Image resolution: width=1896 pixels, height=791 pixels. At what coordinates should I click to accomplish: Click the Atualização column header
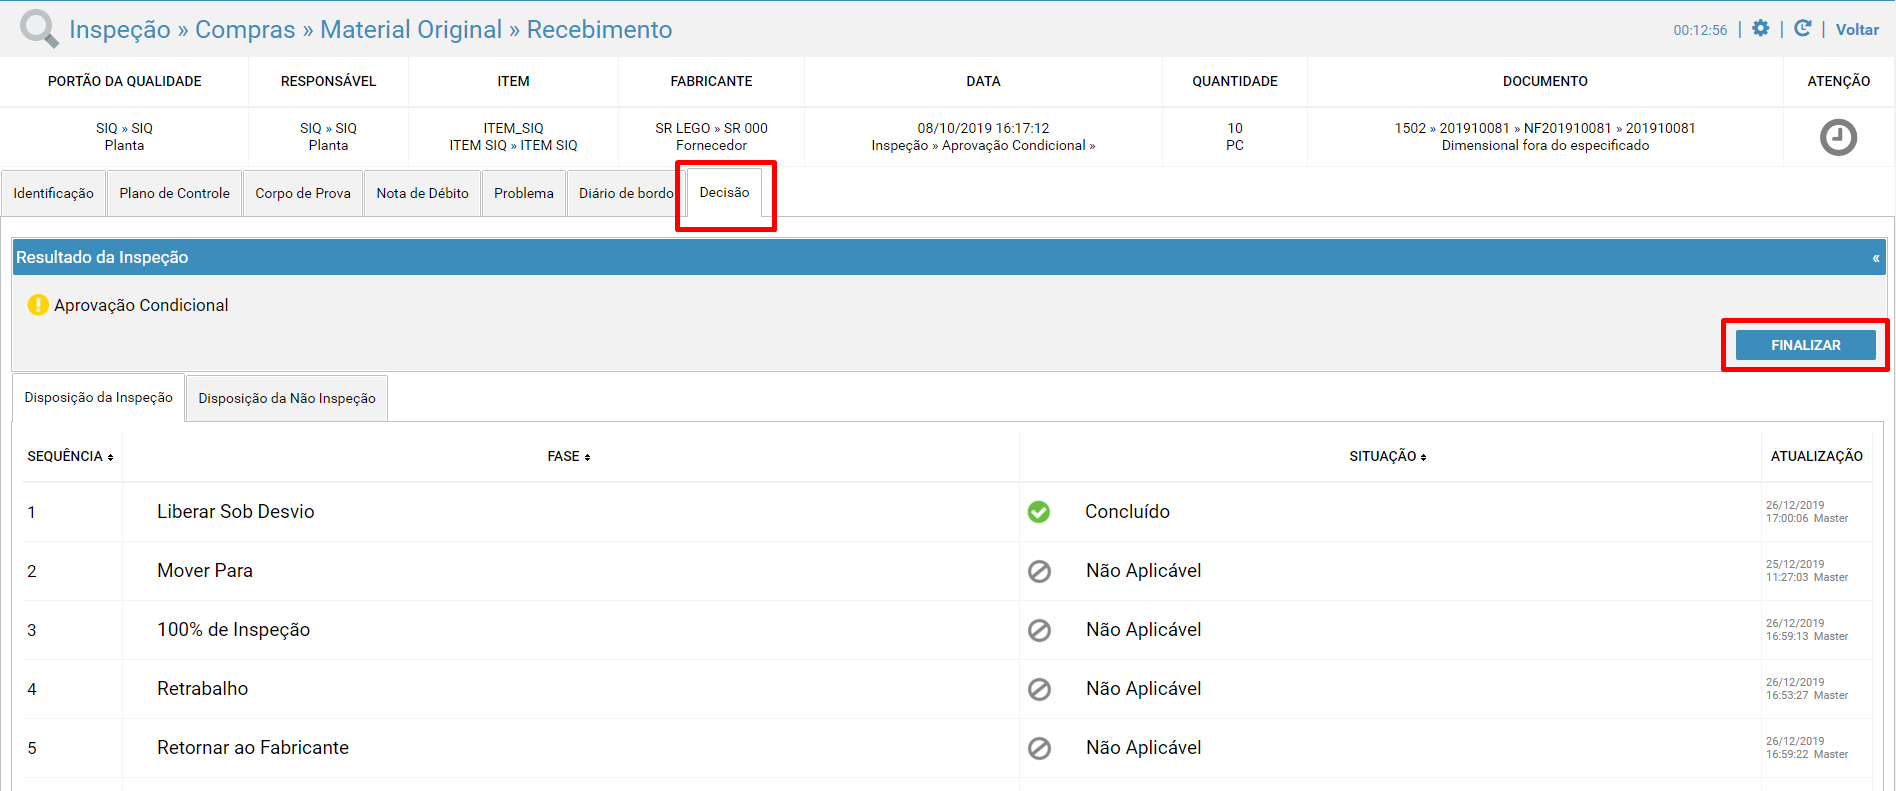click(1816, 456)
